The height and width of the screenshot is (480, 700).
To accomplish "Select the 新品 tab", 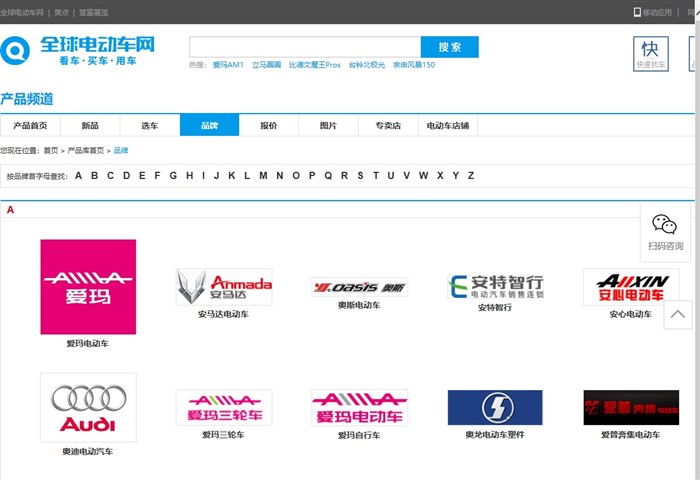I will (x=90, y=125).
